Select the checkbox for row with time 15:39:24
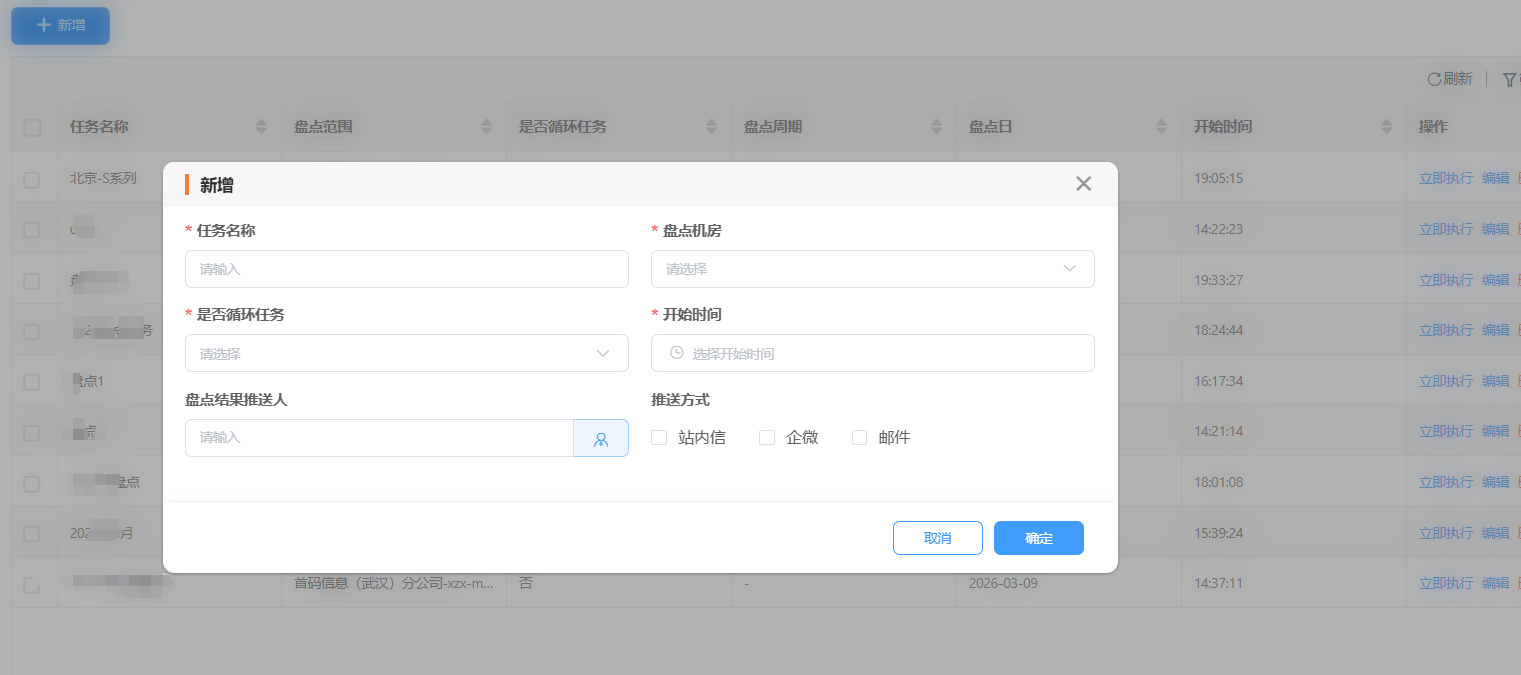 click(32, 533)
